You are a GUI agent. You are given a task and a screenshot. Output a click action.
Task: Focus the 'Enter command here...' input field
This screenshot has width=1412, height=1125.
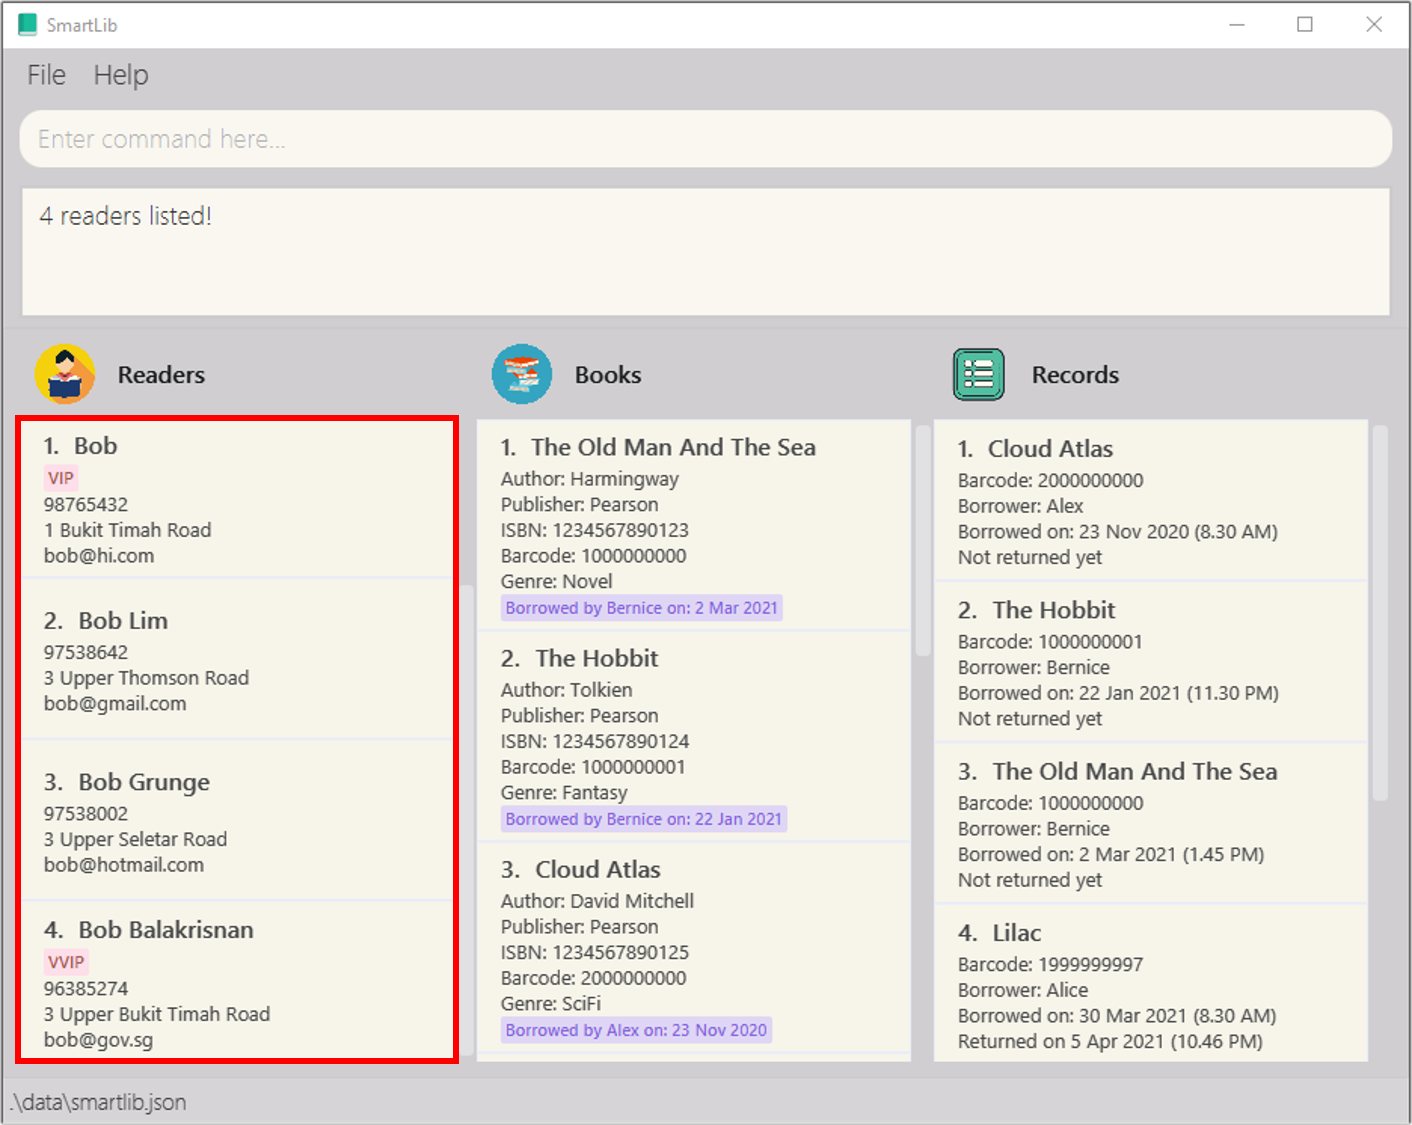click(x=706, y=139)
